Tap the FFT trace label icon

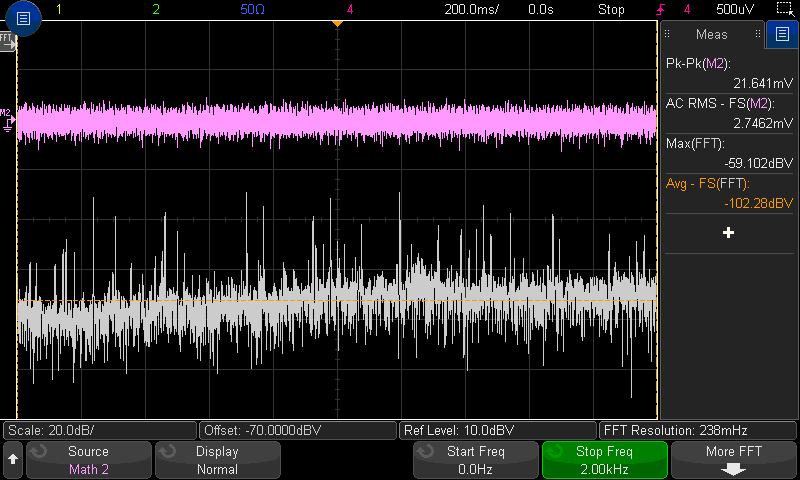pyautogui.click(x=7, y=41)
